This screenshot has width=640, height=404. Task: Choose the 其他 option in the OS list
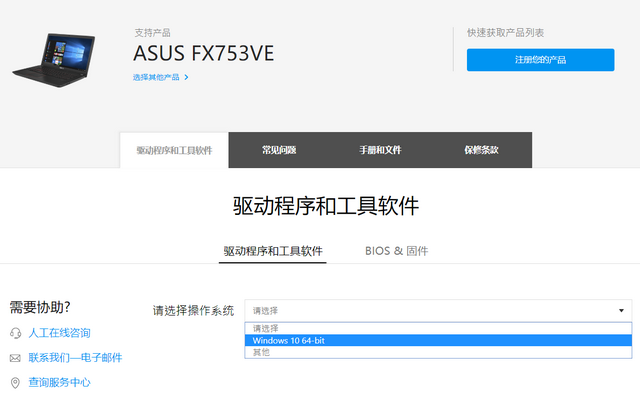coord(260,352)
